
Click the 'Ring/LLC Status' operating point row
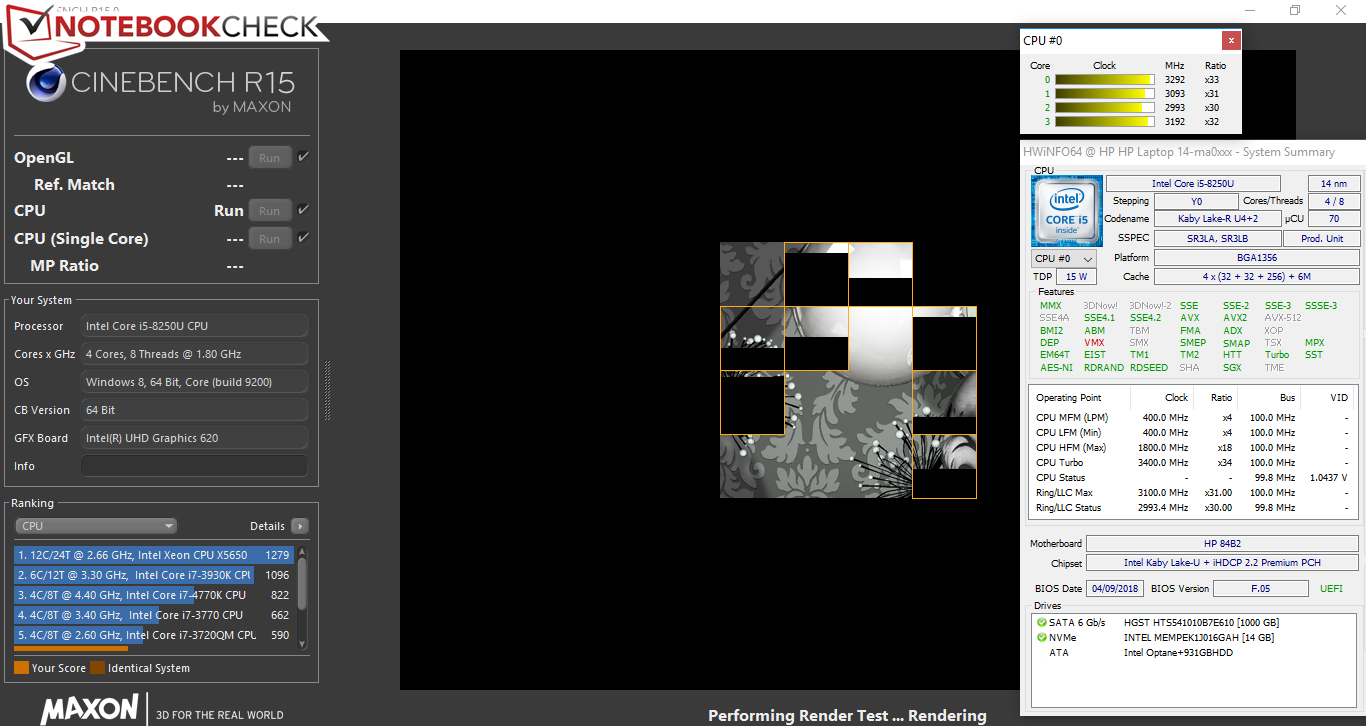click(1193, 508)
